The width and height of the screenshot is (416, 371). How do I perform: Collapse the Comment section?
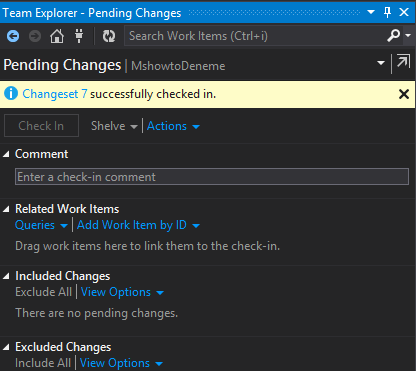click(x=6, y=154)
